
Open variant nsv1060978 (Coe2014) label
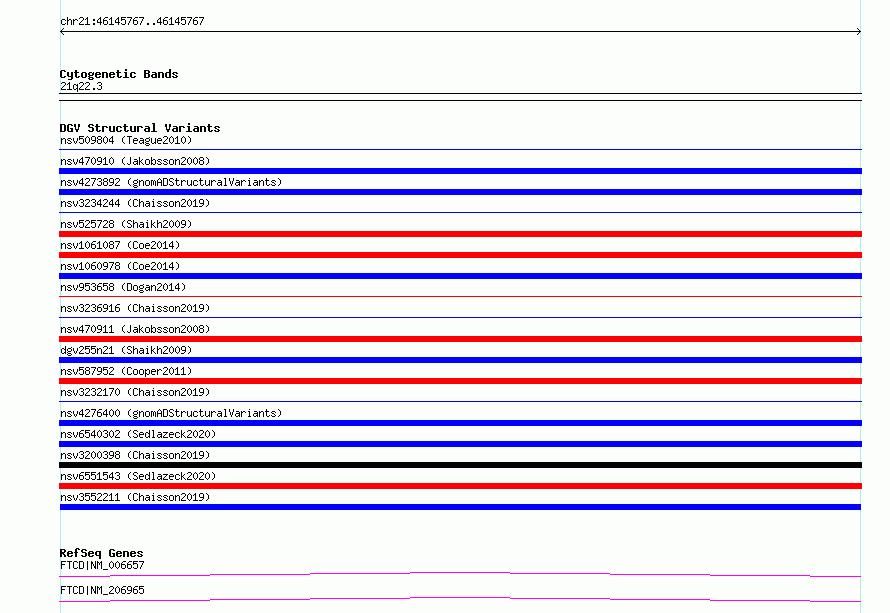point(120,266)
